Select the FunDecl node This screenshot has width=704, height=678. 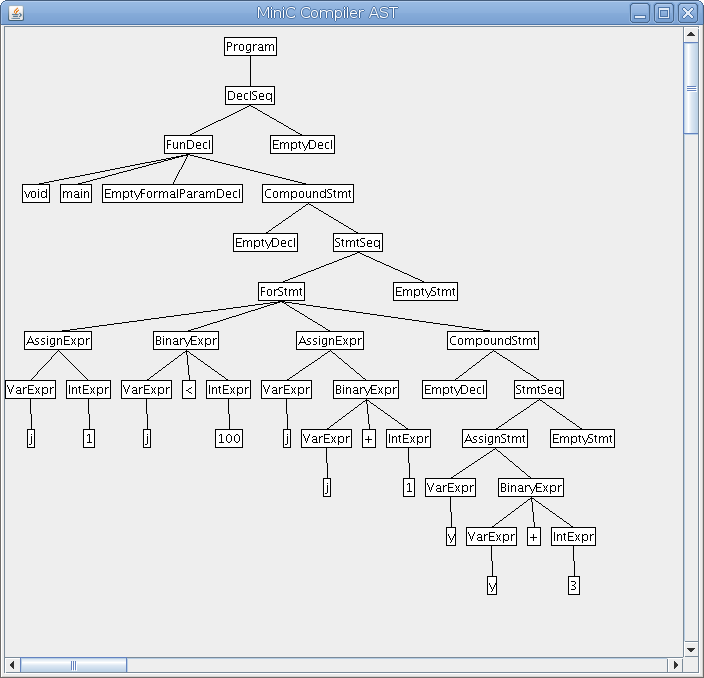pos(189,145)
